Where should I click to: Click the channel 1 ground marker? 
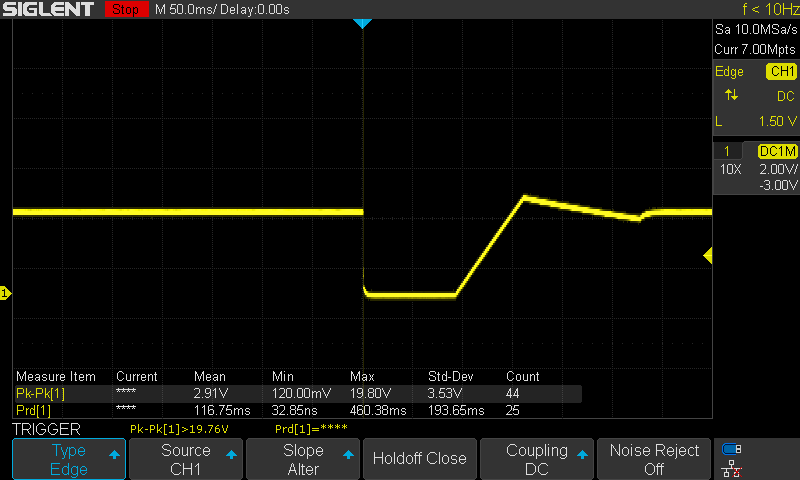point(4,293)
